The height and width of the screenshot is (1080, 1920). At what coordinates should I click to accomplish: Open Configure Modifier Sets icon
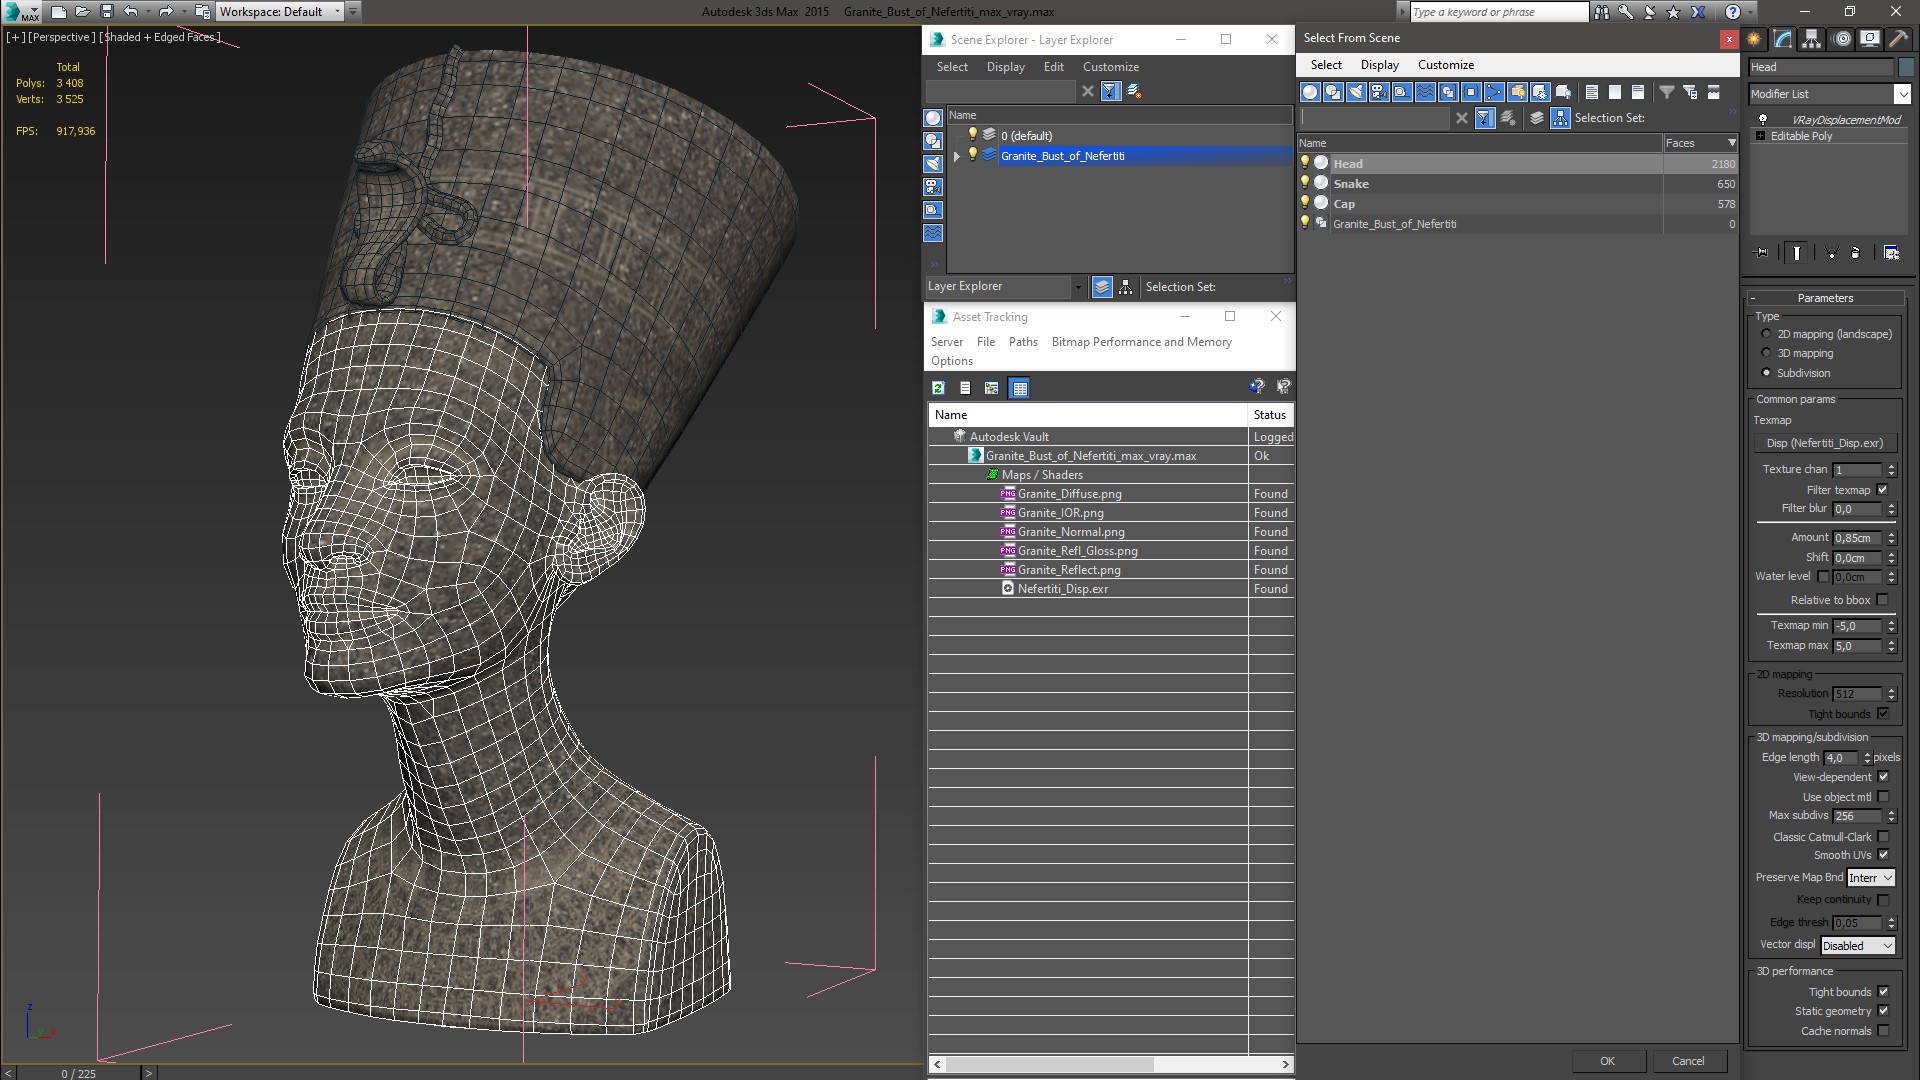(x=1891, y=253)
